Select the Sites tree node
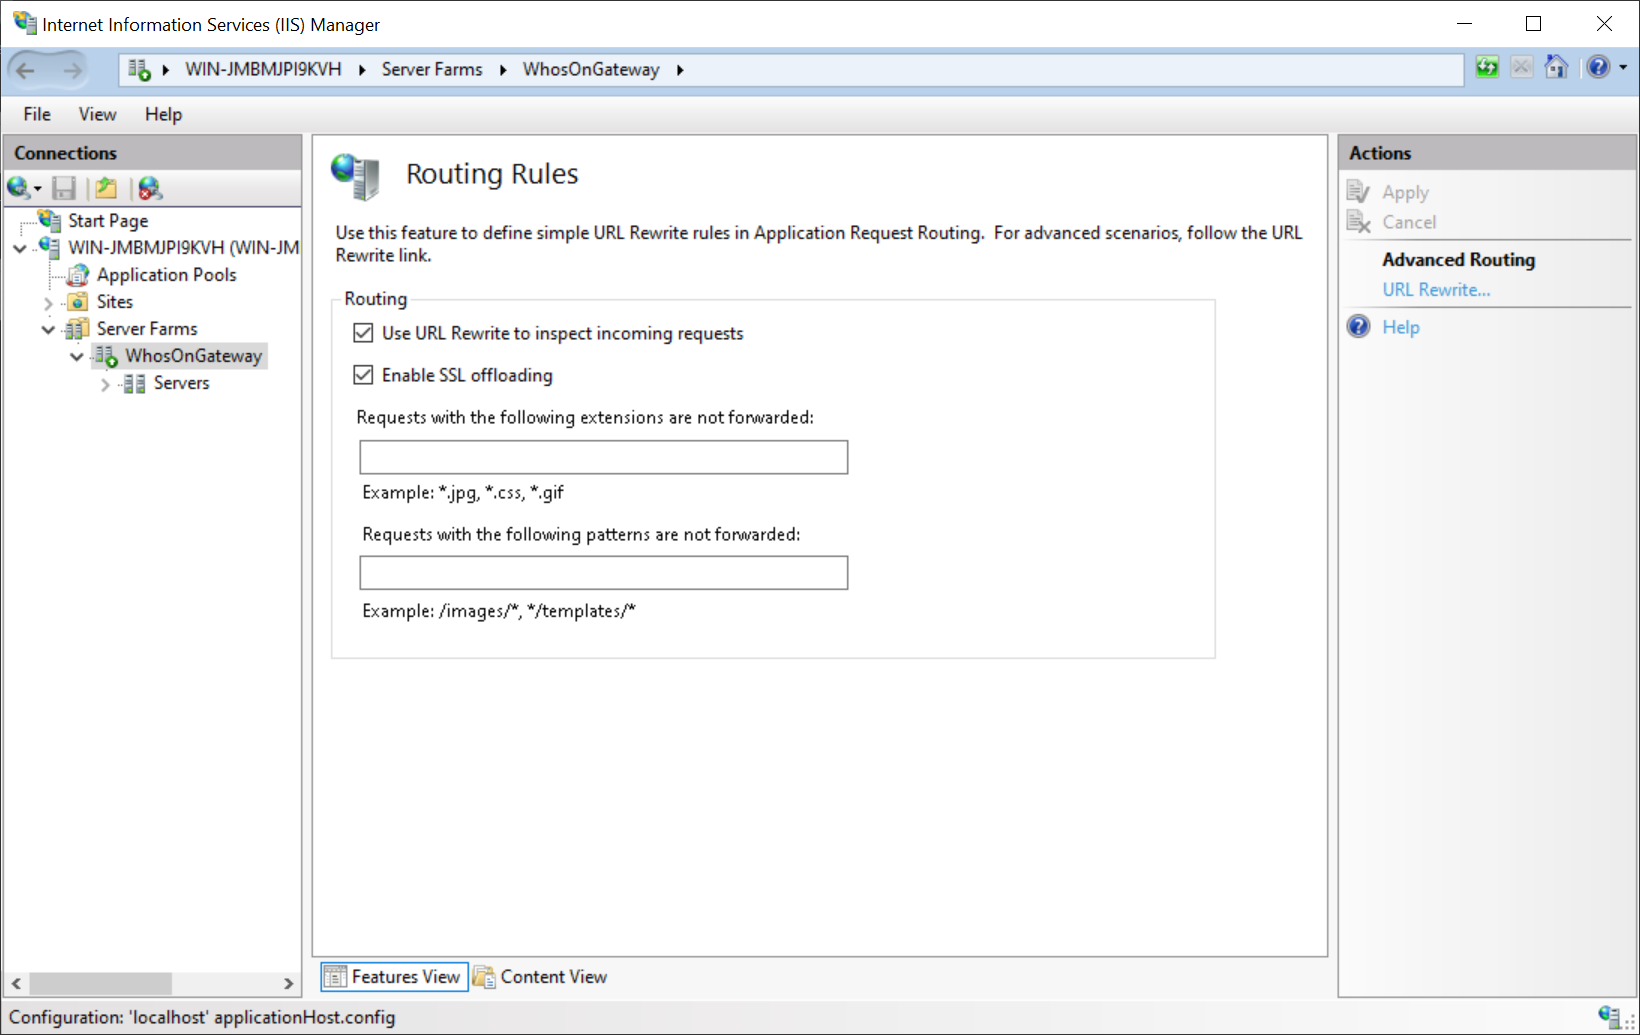This screenshot has width=1640, height=1035. [114, 301]
